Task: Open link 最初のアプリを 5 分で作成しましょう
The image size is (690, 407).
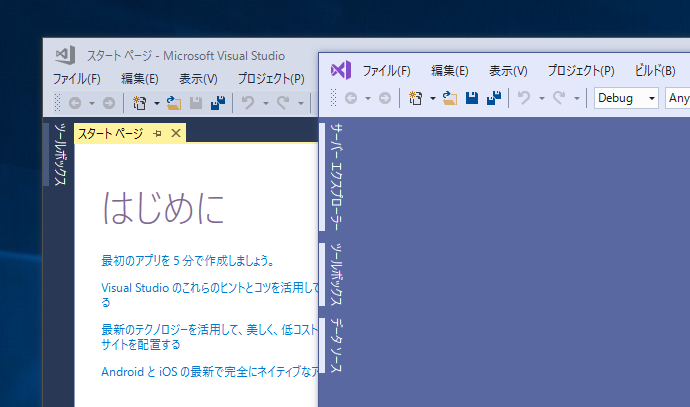Action: coord(188,261)
